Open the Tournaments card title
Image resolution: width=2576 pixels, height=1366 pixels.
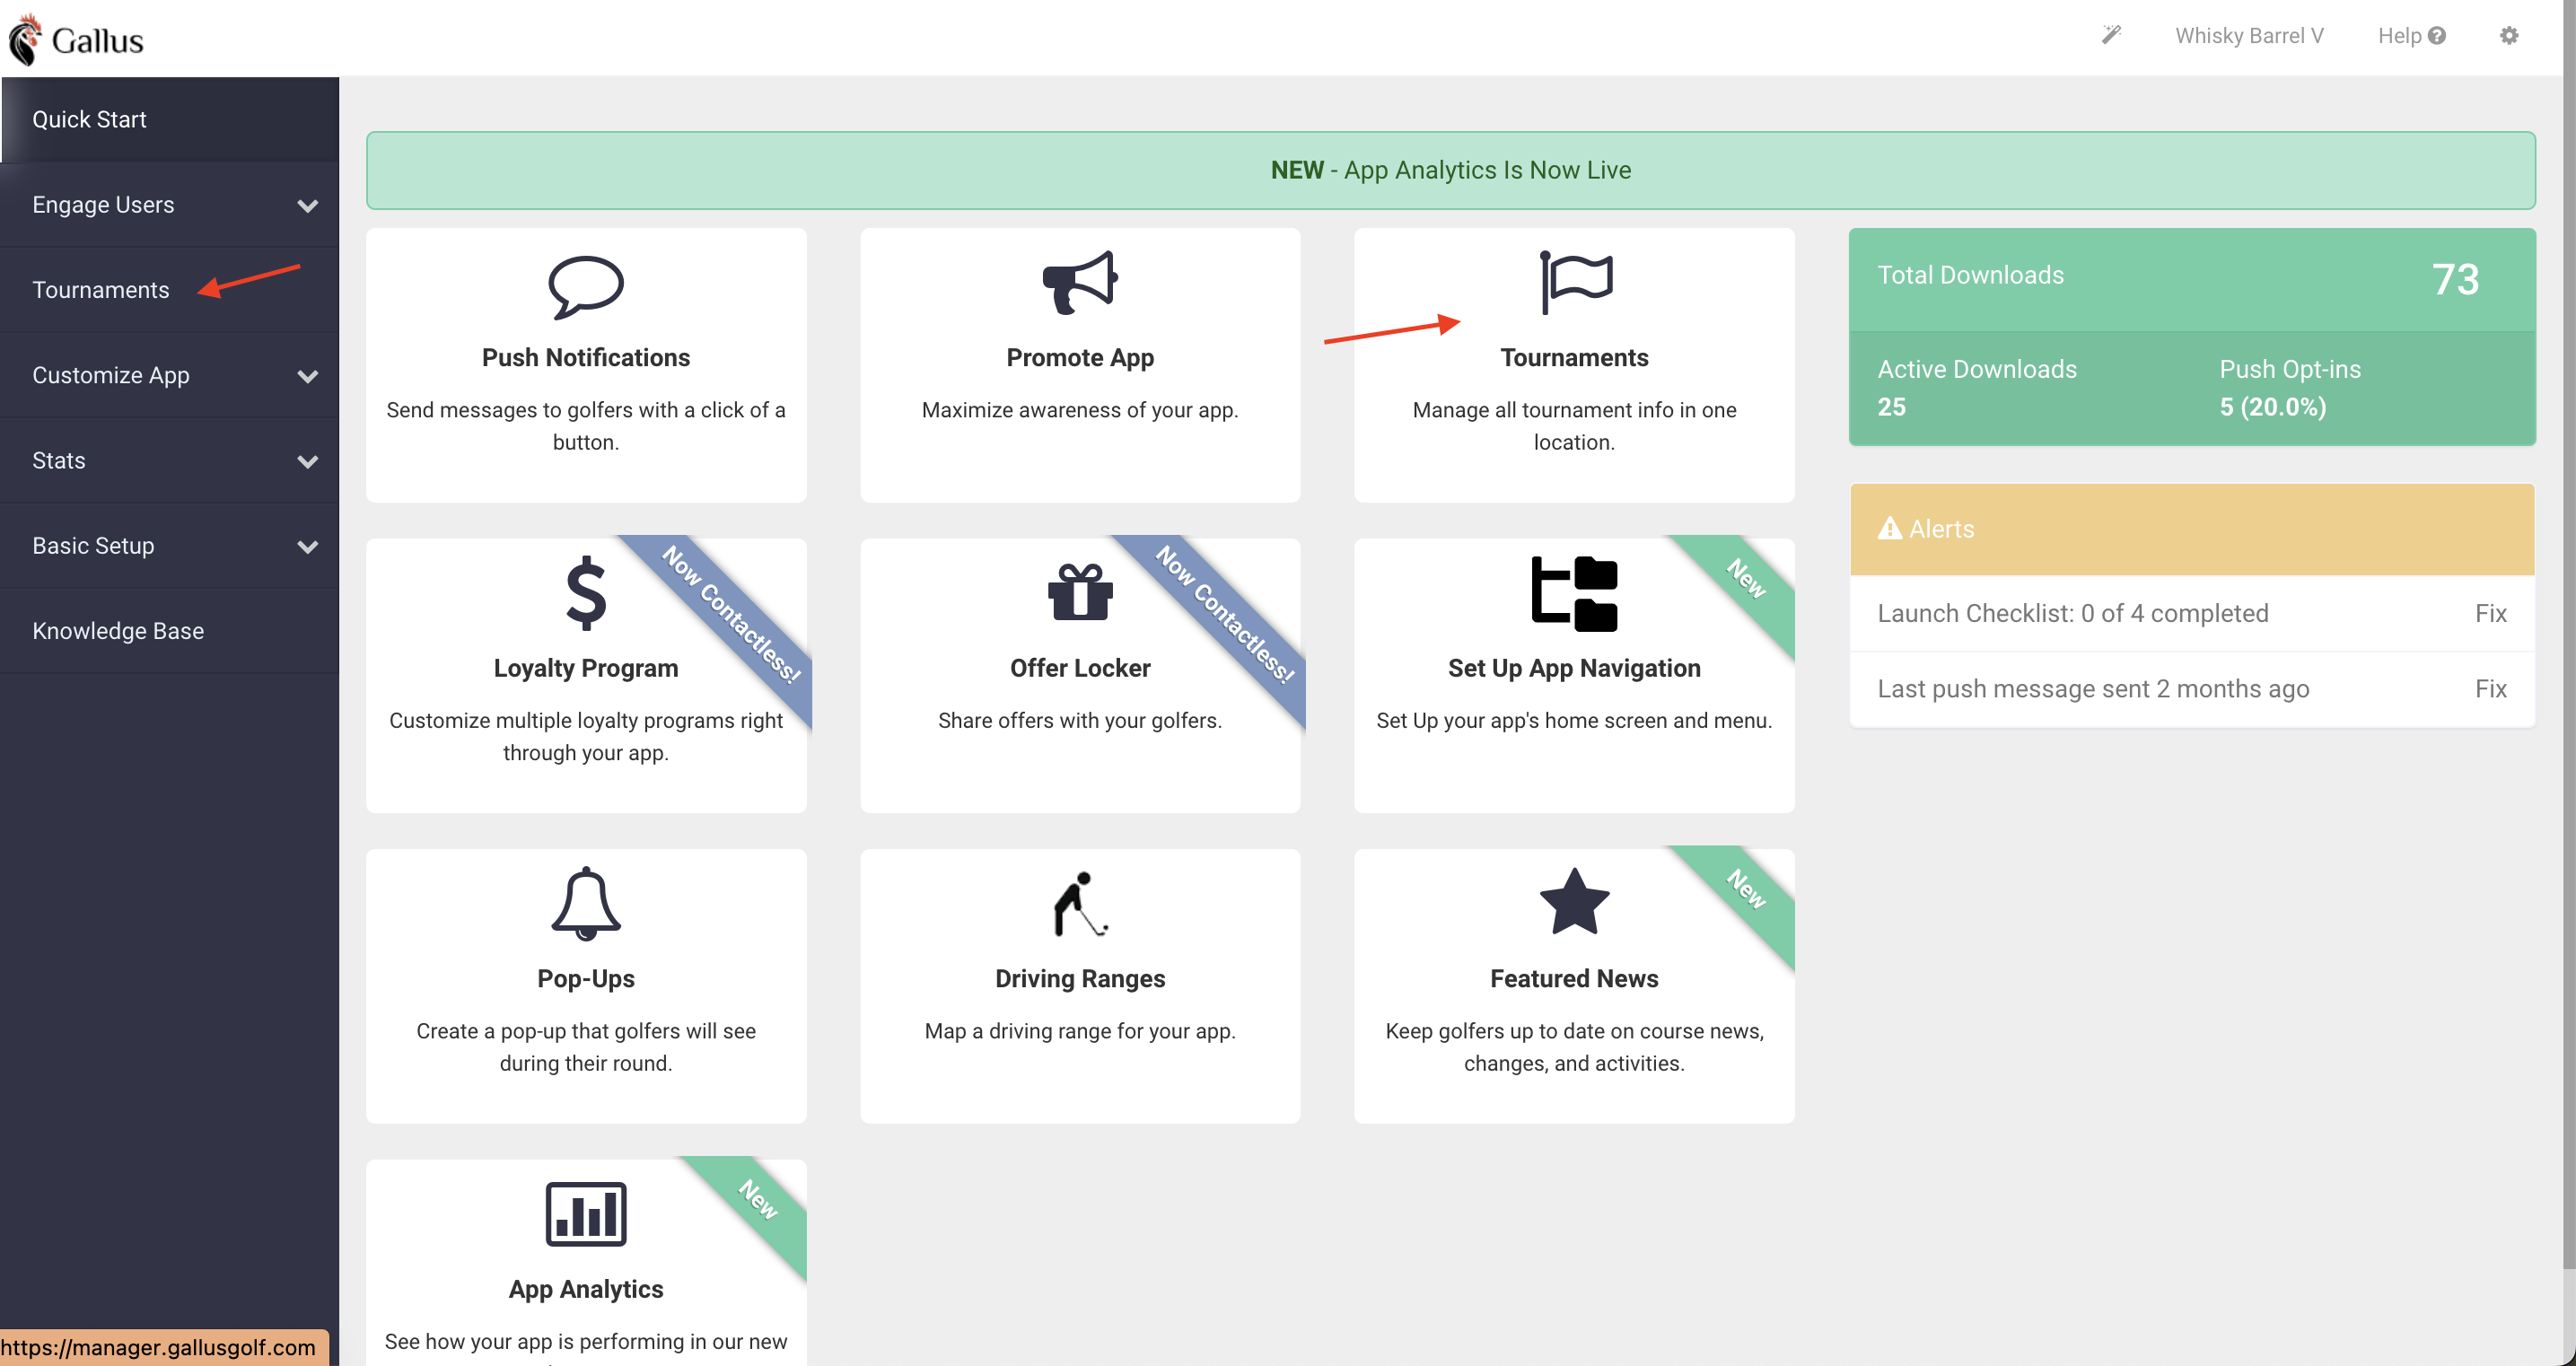1574,358
